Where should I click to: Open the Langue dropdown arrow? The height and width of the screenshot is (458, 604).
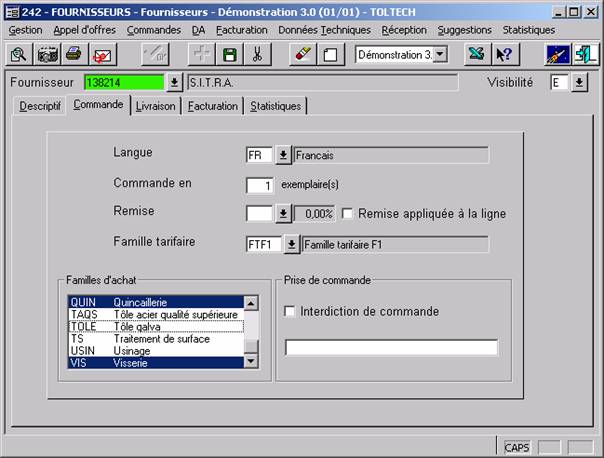[x=283, y=155]
